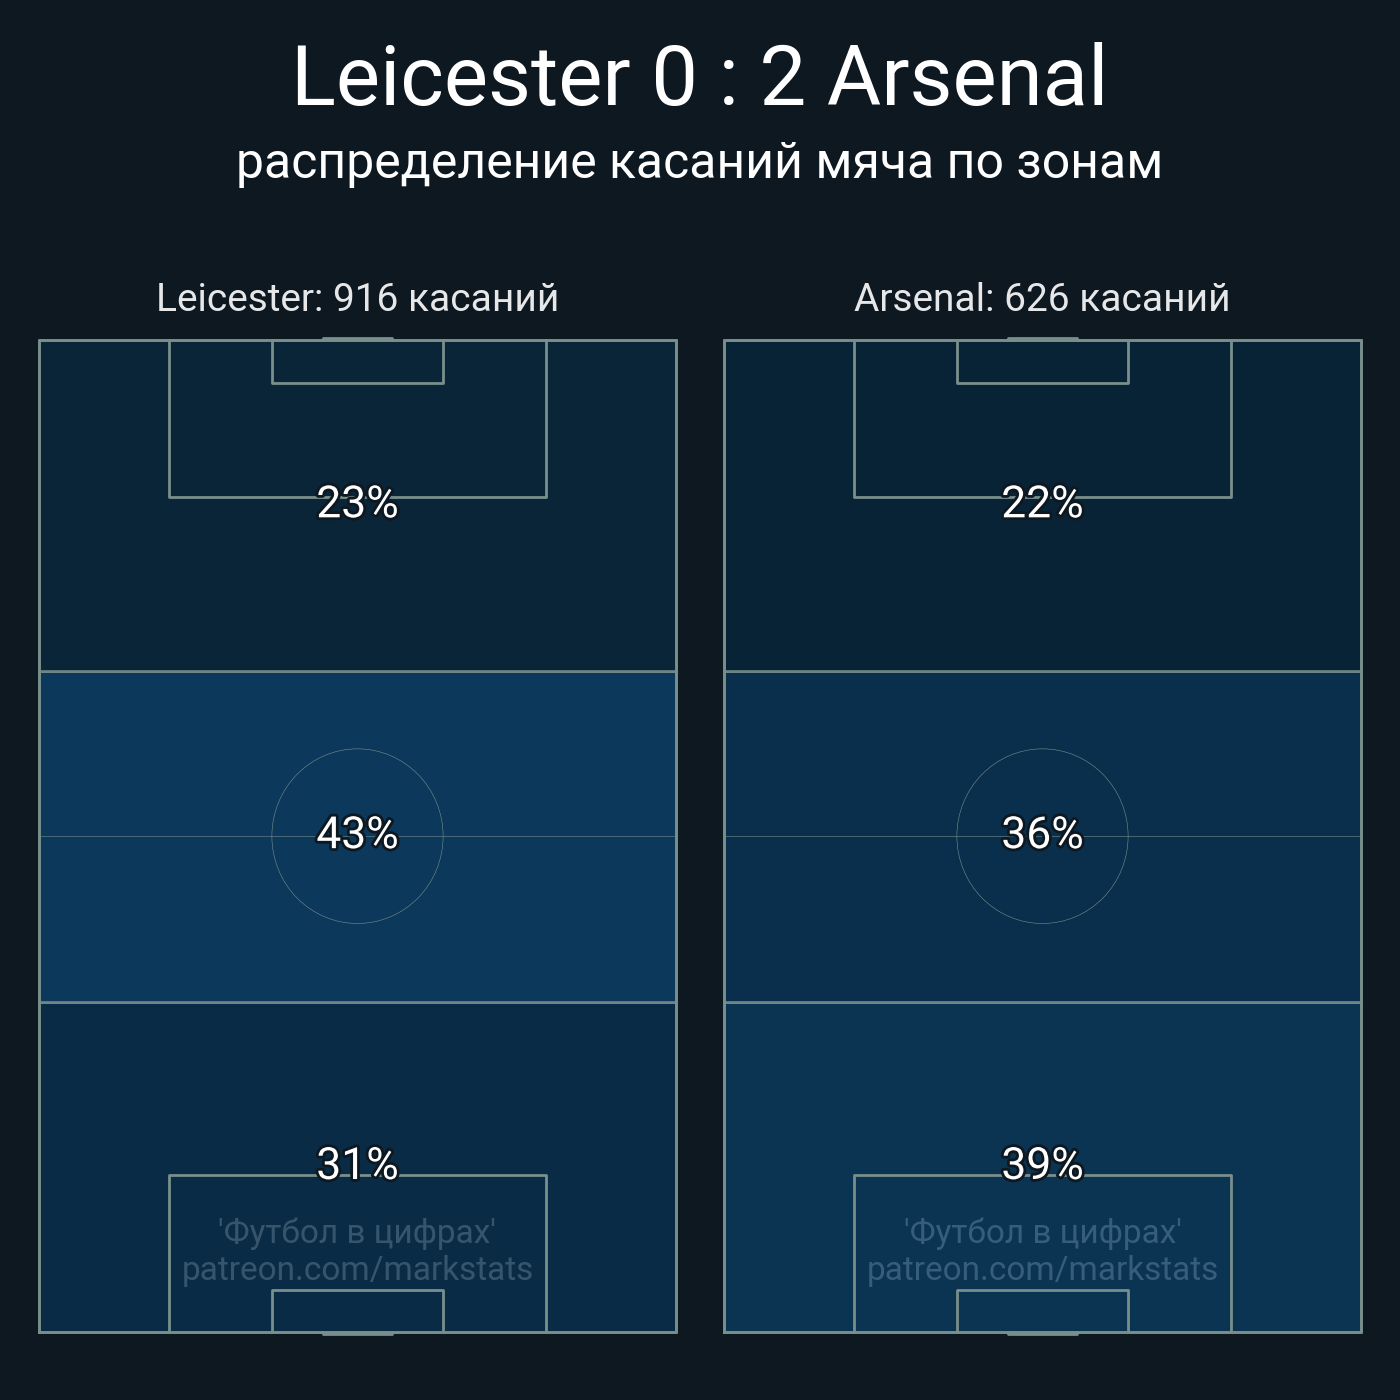Click Leicester's 31% defensive zone label
The width and height of the screenshot is (1400, 1400).
[x=357, y=1164]
